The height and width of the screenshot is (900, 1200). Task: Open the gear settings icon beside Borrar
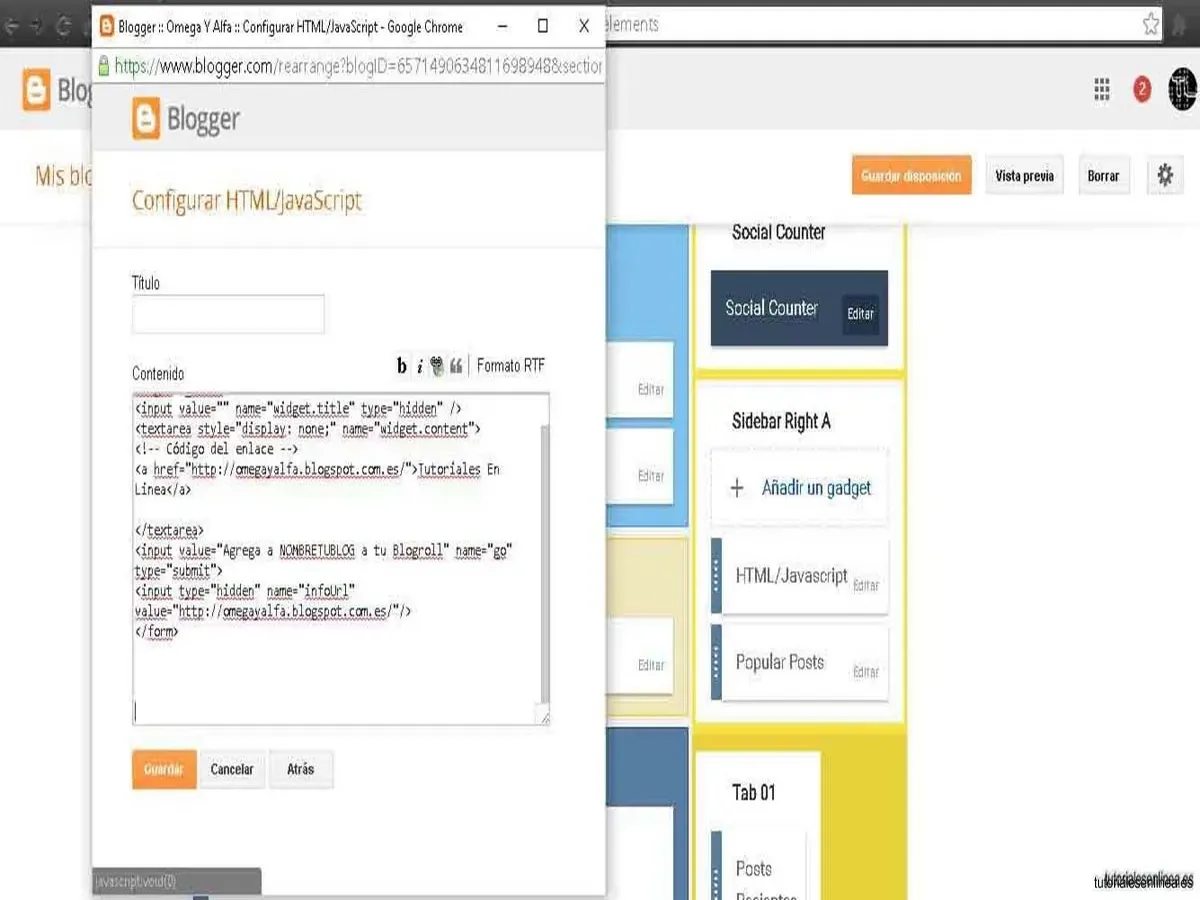pos(1165,175)
